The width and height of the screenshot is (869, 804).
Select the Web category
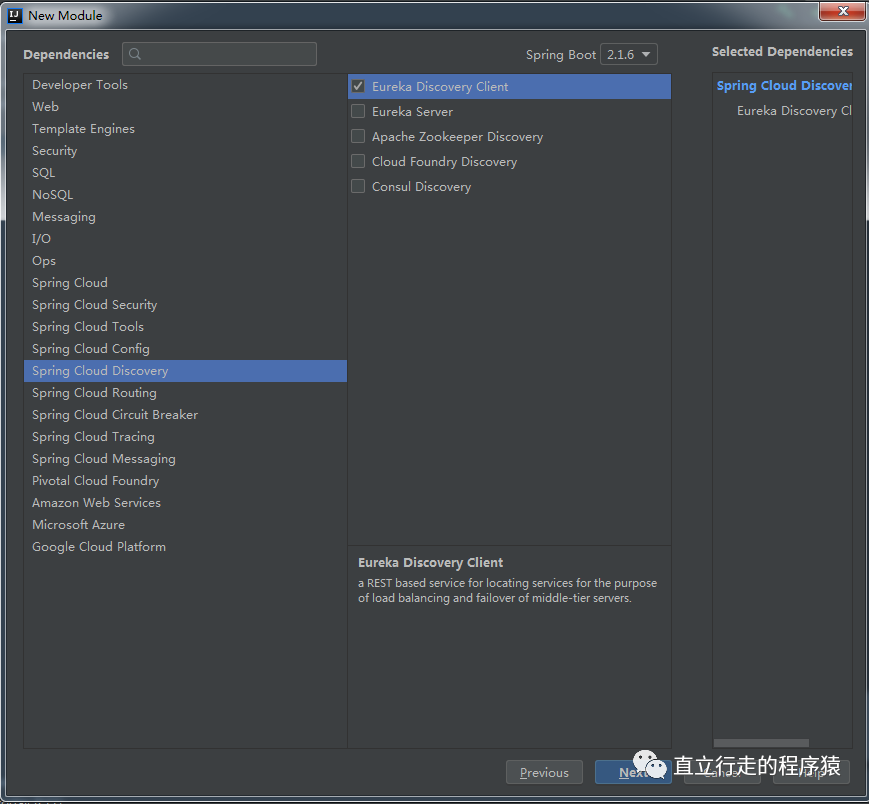[x=185, y=106]
